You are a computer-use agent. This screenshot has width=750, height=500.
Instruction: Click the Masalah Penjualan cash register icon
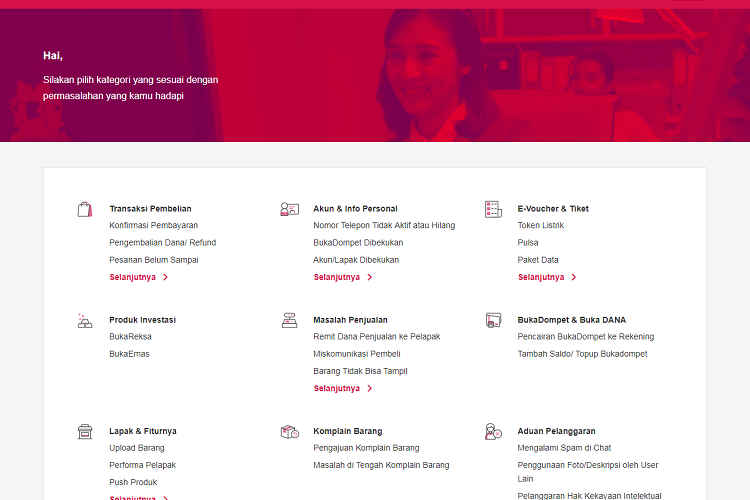click(x=289, y=320)
